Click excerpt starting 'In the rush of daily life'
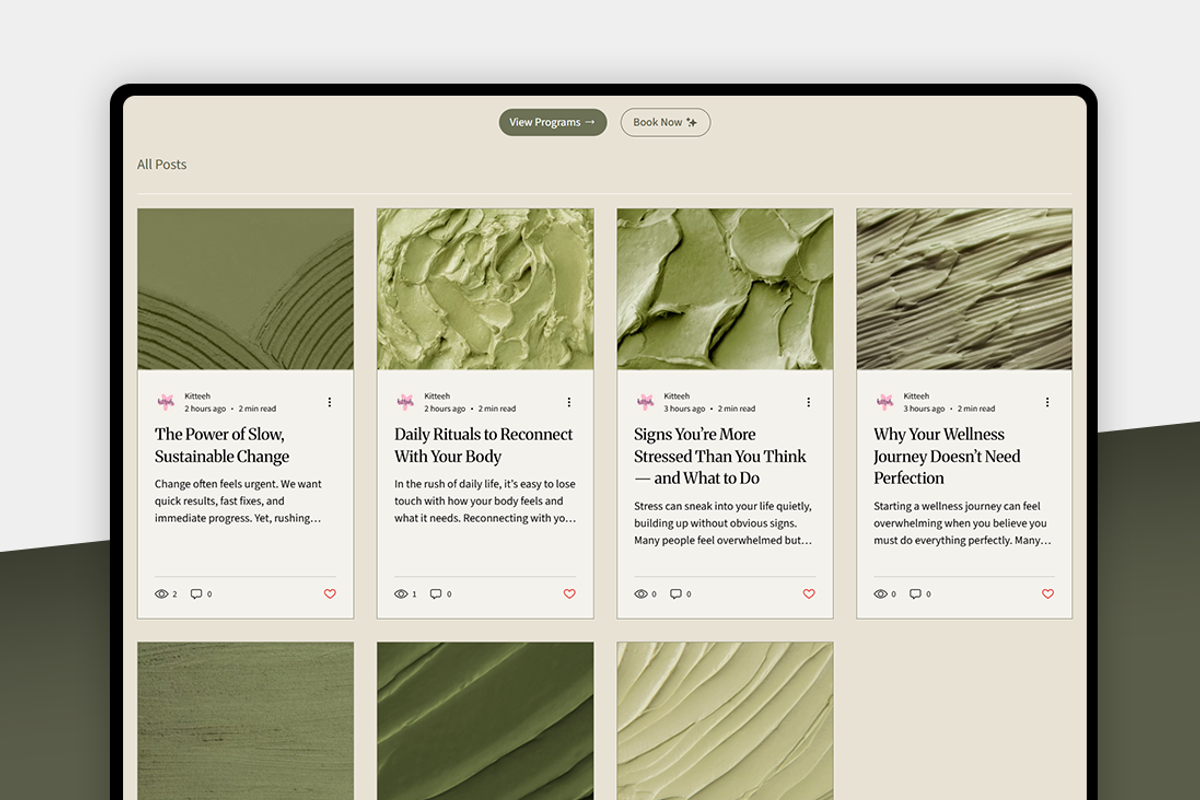Viewport: 1200px width, 800px height. (x=485, y=501)
